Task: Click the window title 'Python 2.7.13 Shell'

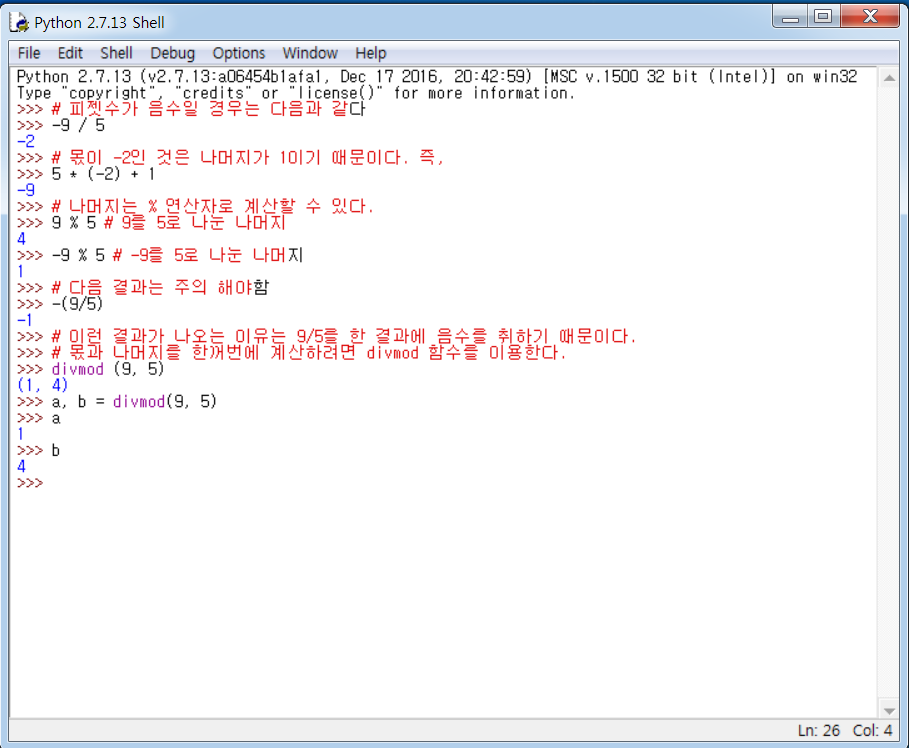Action: (99, 23)
